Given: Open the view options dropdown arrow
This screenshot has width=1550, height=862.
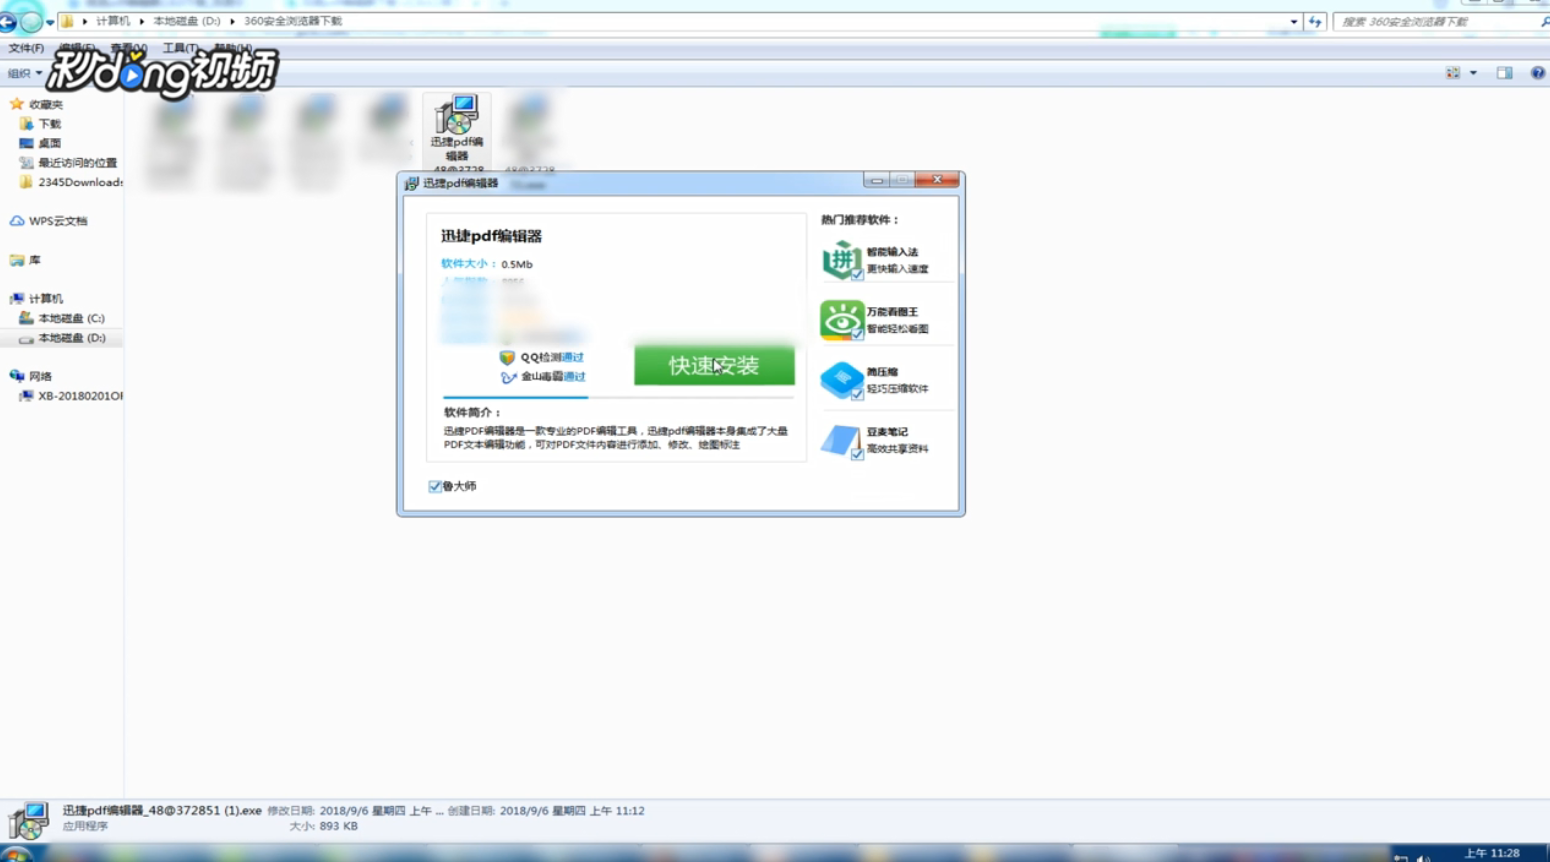Looking at the screenshot, I should (x=1473, y=73).
